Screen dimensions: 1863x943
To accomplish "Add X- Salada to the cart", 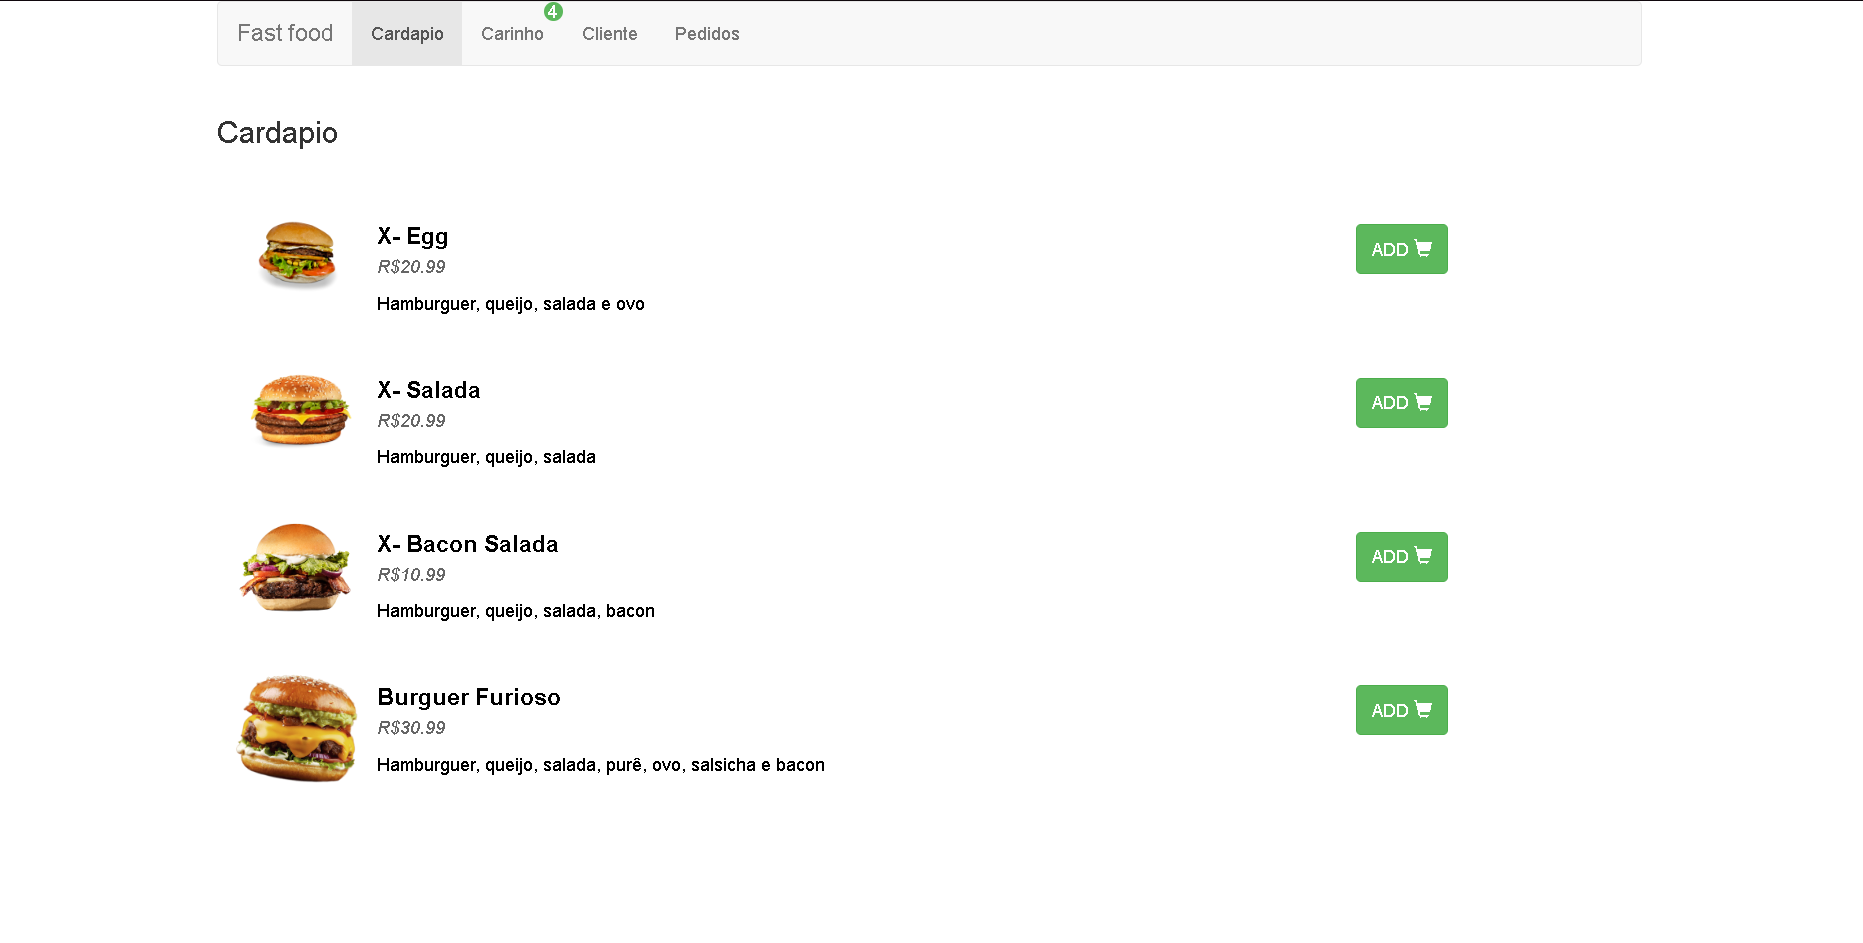I will click(x=1401, y=403).
